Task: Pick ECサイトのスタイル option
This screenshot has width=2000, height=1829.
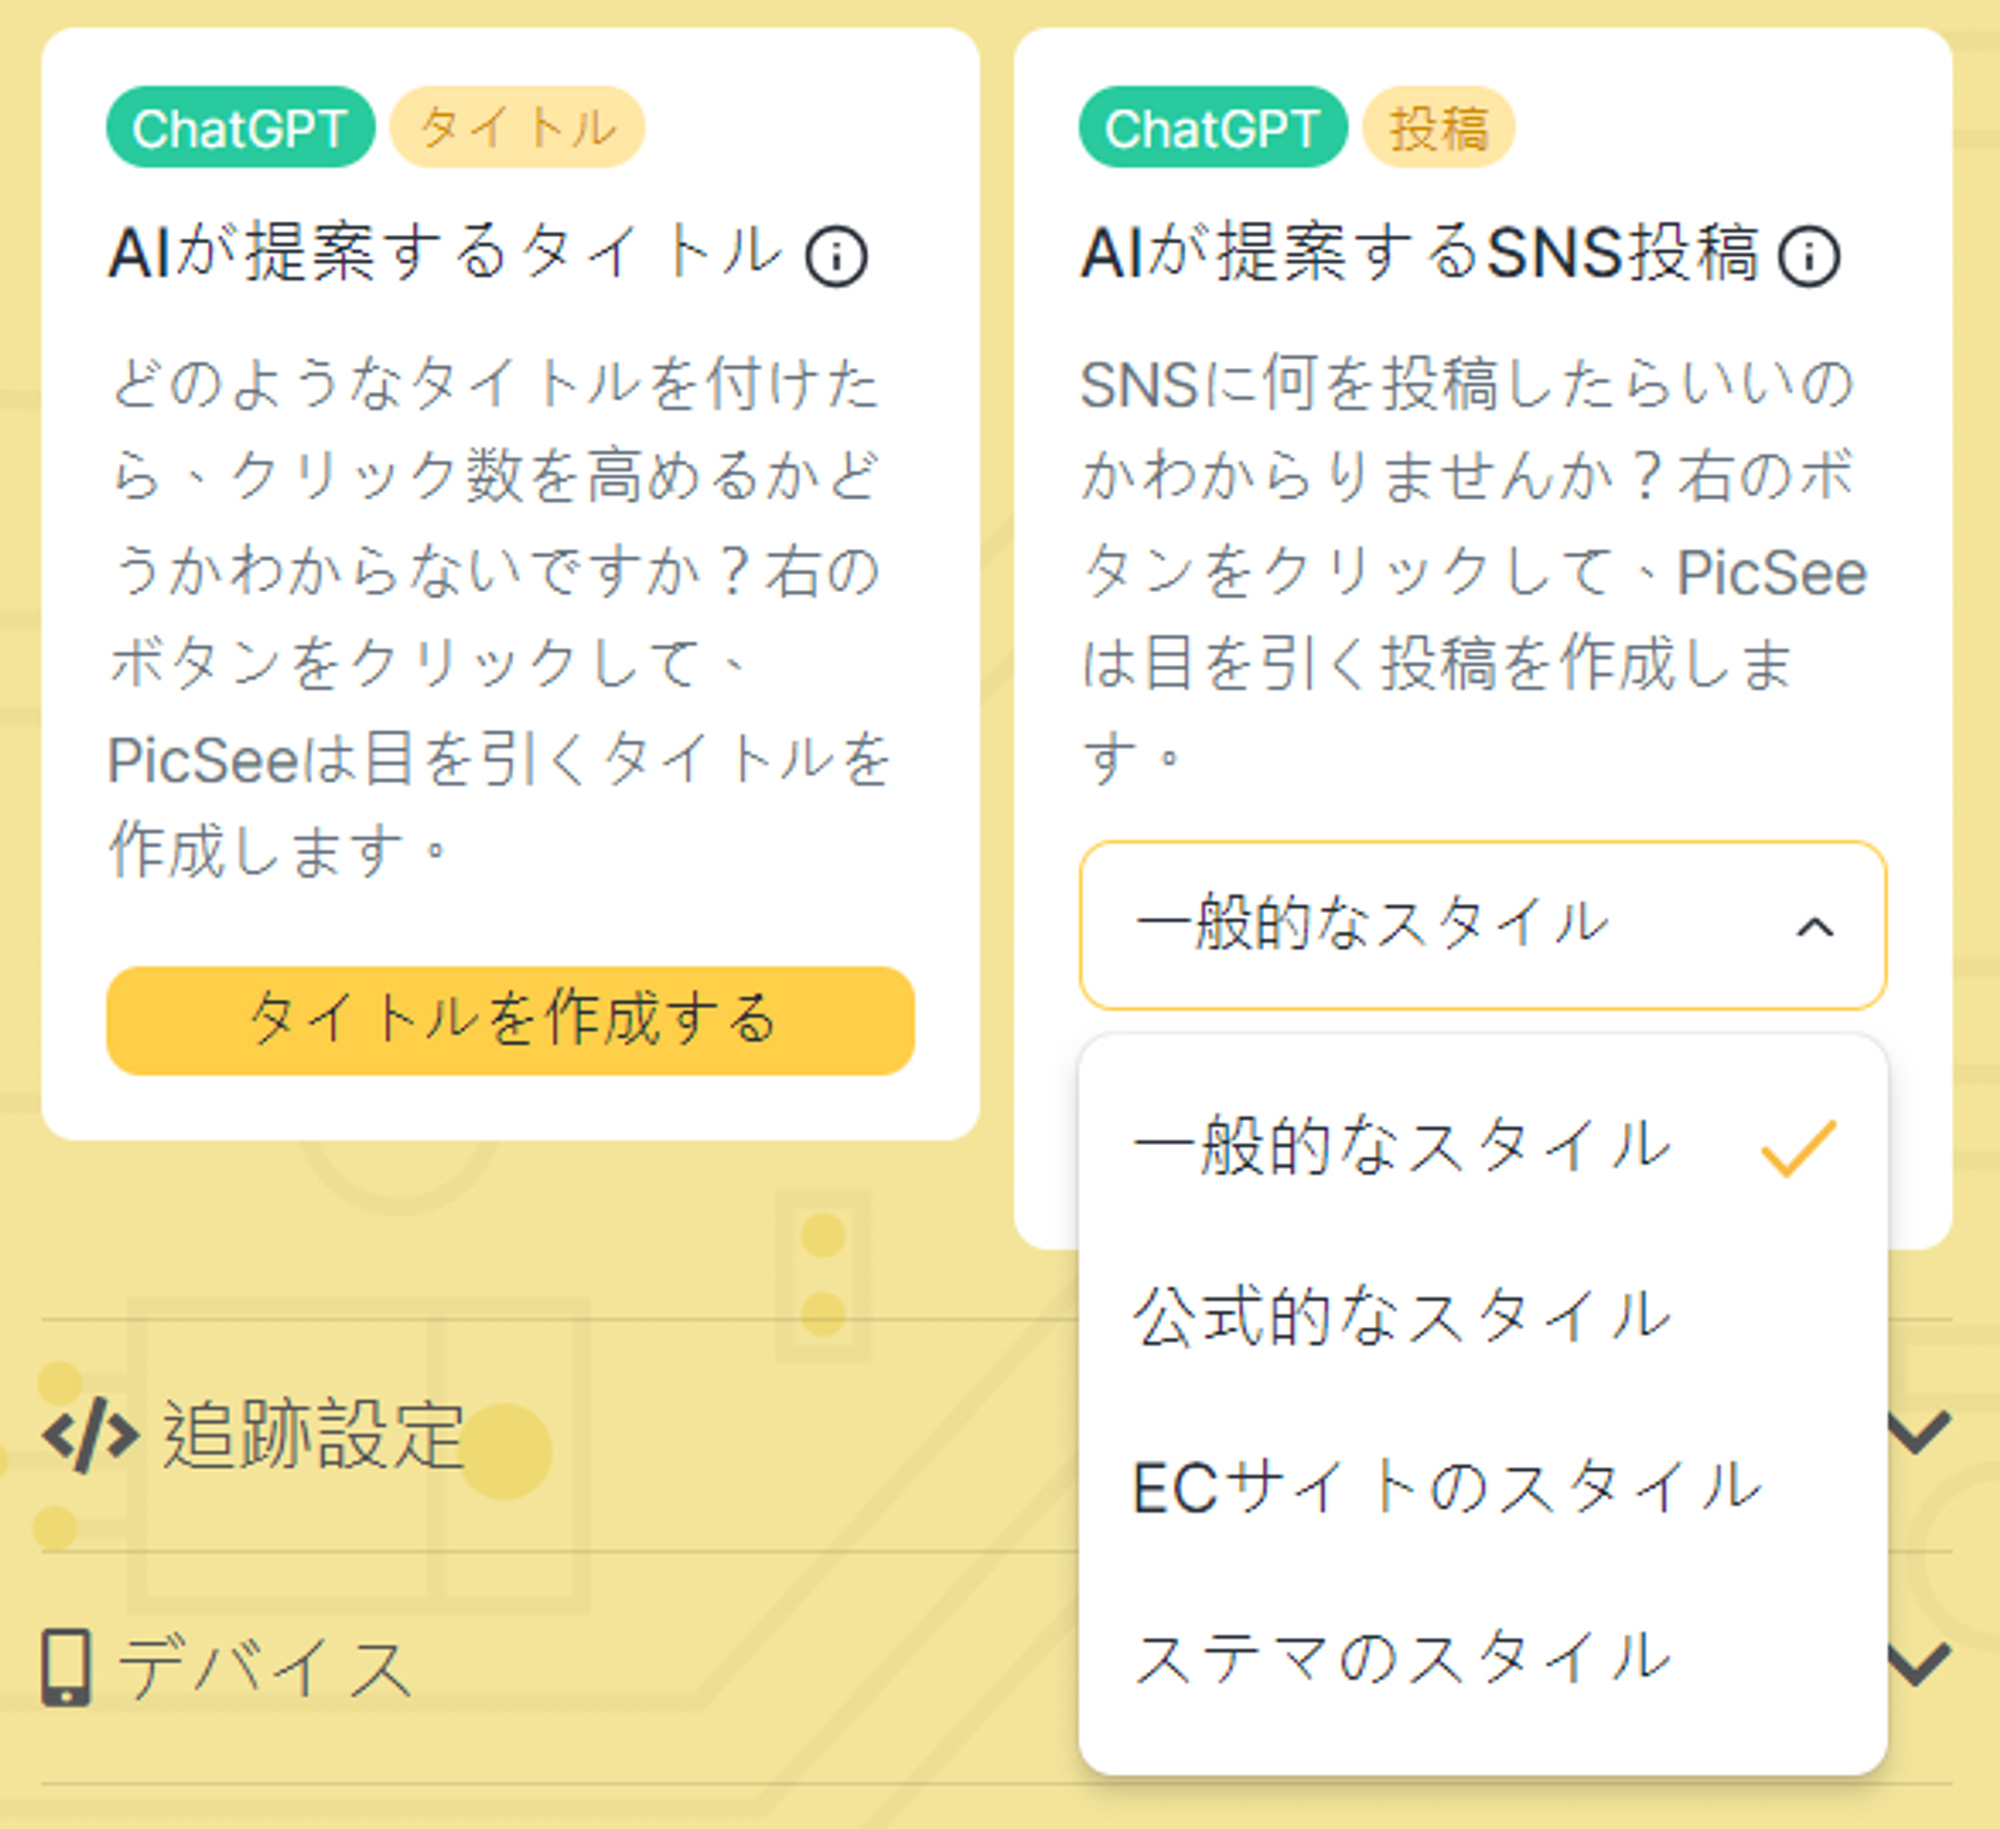Action: [x=1482, y=1487]
